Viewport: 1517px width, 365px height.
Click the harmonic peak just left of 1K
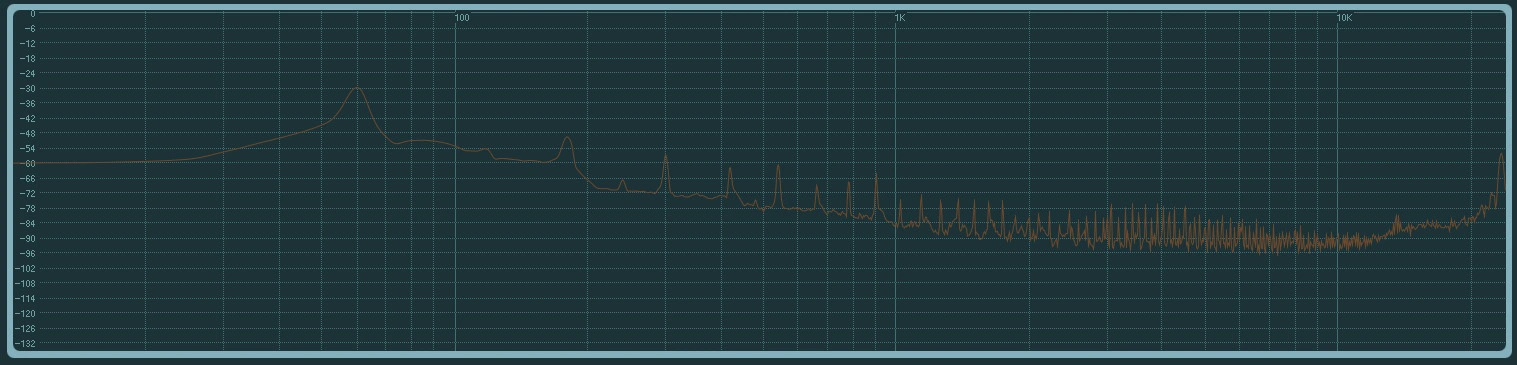pos(877,174)
